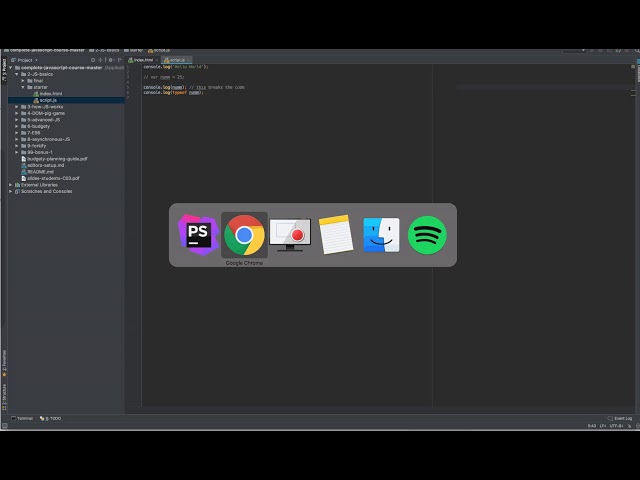
Task: Expand the final folder
Action: [x=23, y=81]
